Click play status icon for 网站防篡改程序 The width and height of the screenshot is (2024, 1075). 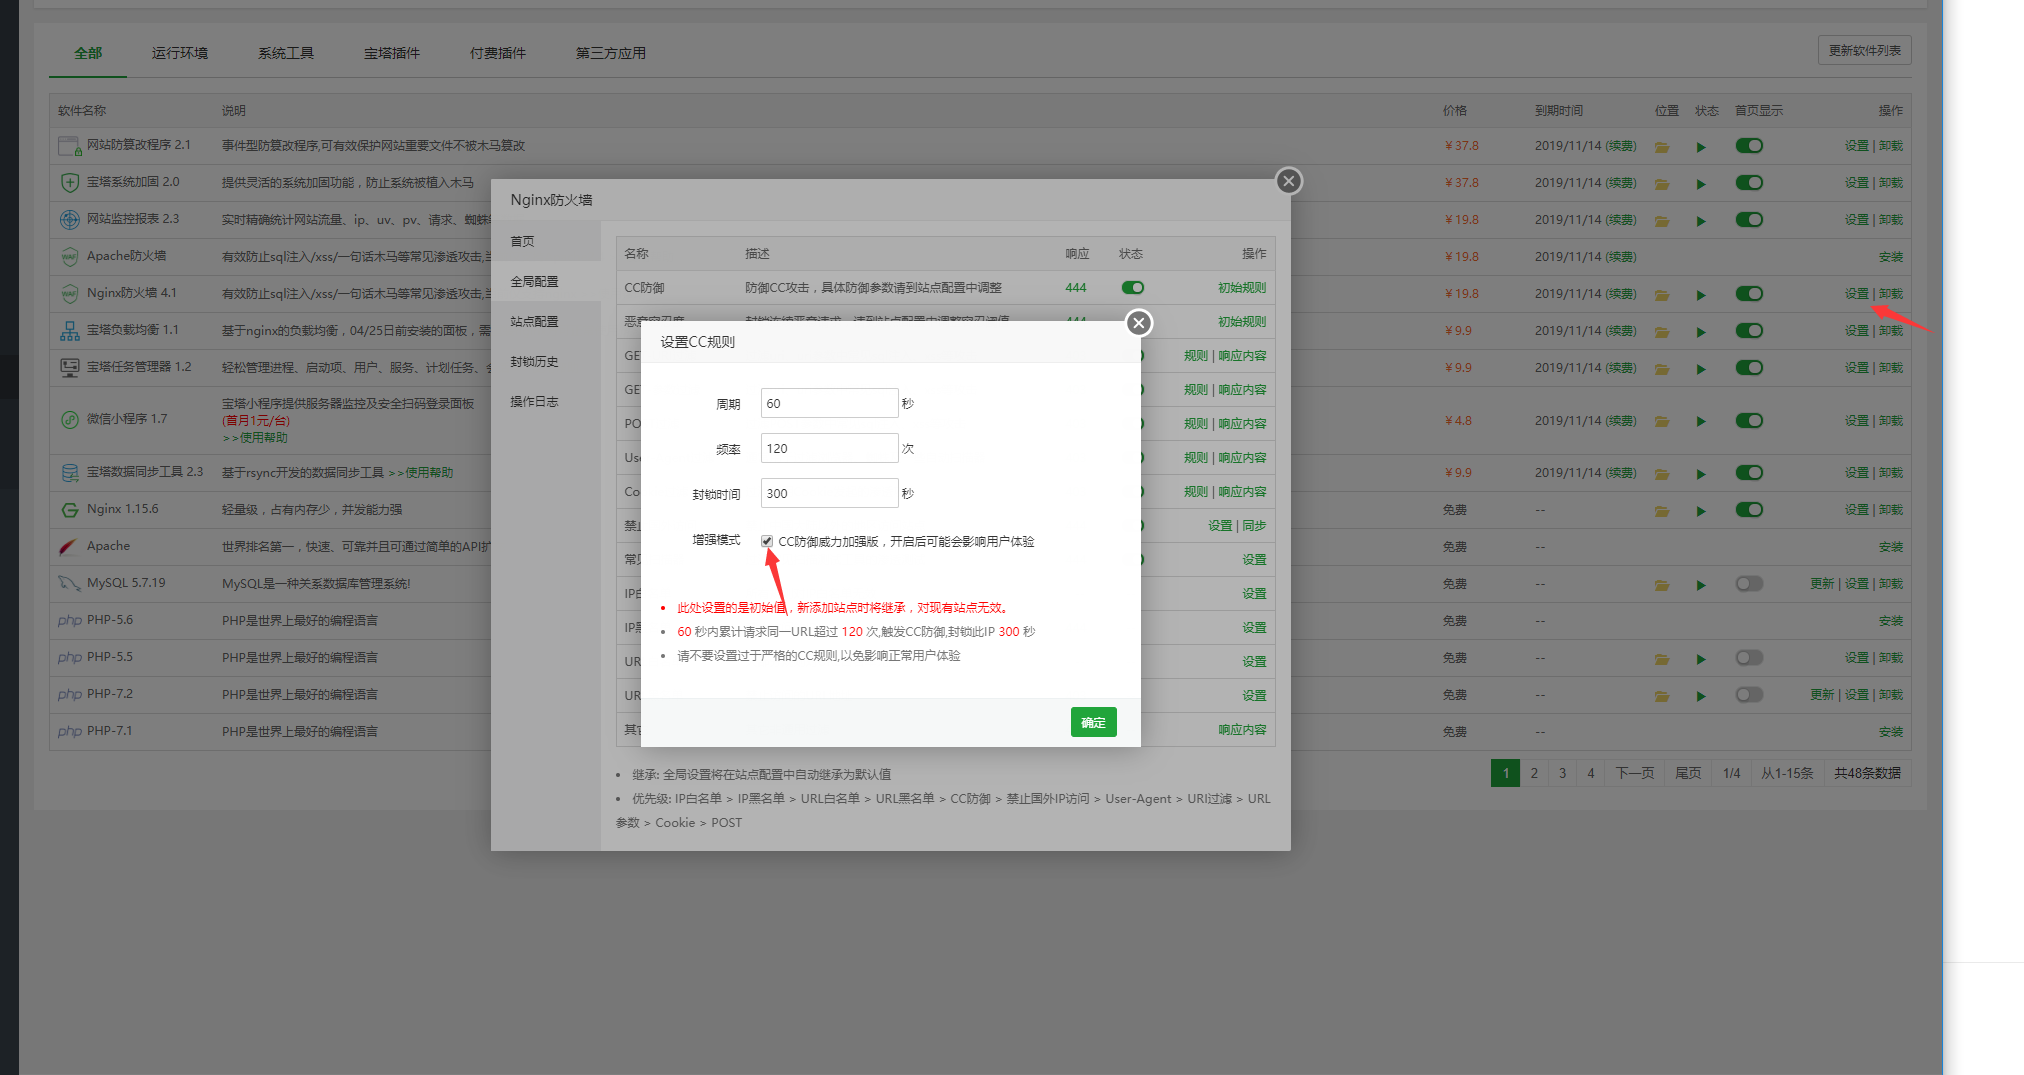coord(1701,147)
